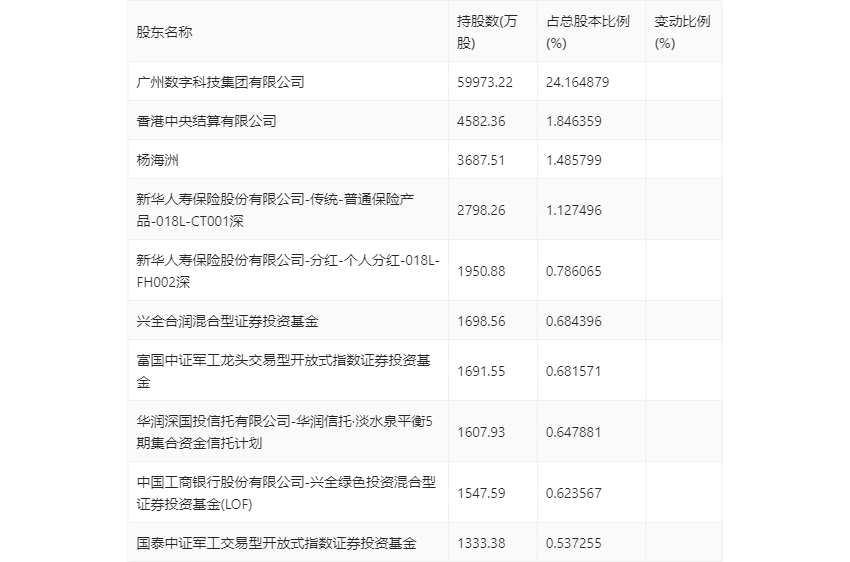850x562 pixels.
Task: Click the holding value 2798.26
Action: pos(481,210)
